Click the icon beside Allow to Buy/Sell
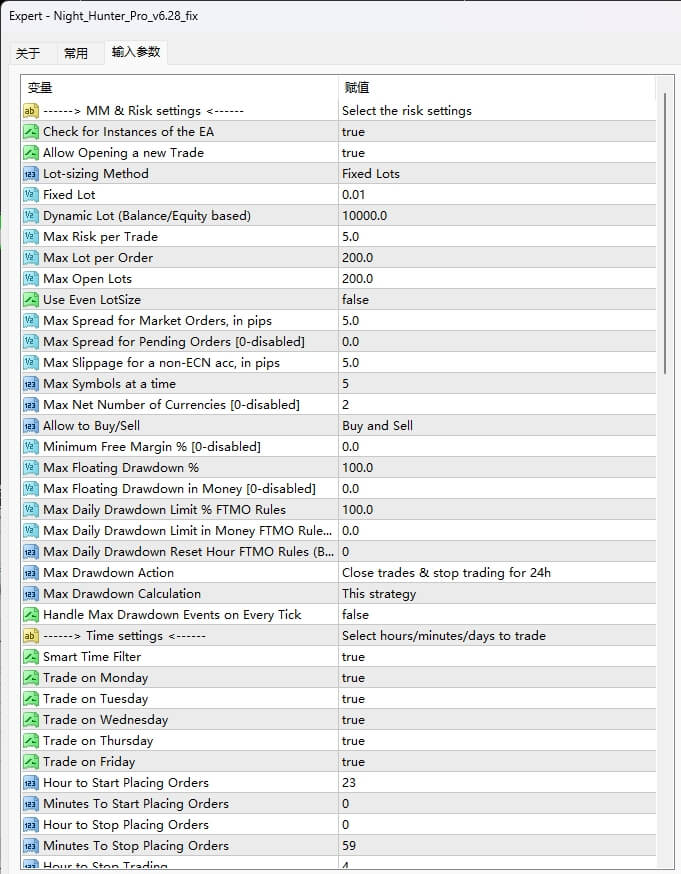681x874 pixels. [x=31, y=426]
